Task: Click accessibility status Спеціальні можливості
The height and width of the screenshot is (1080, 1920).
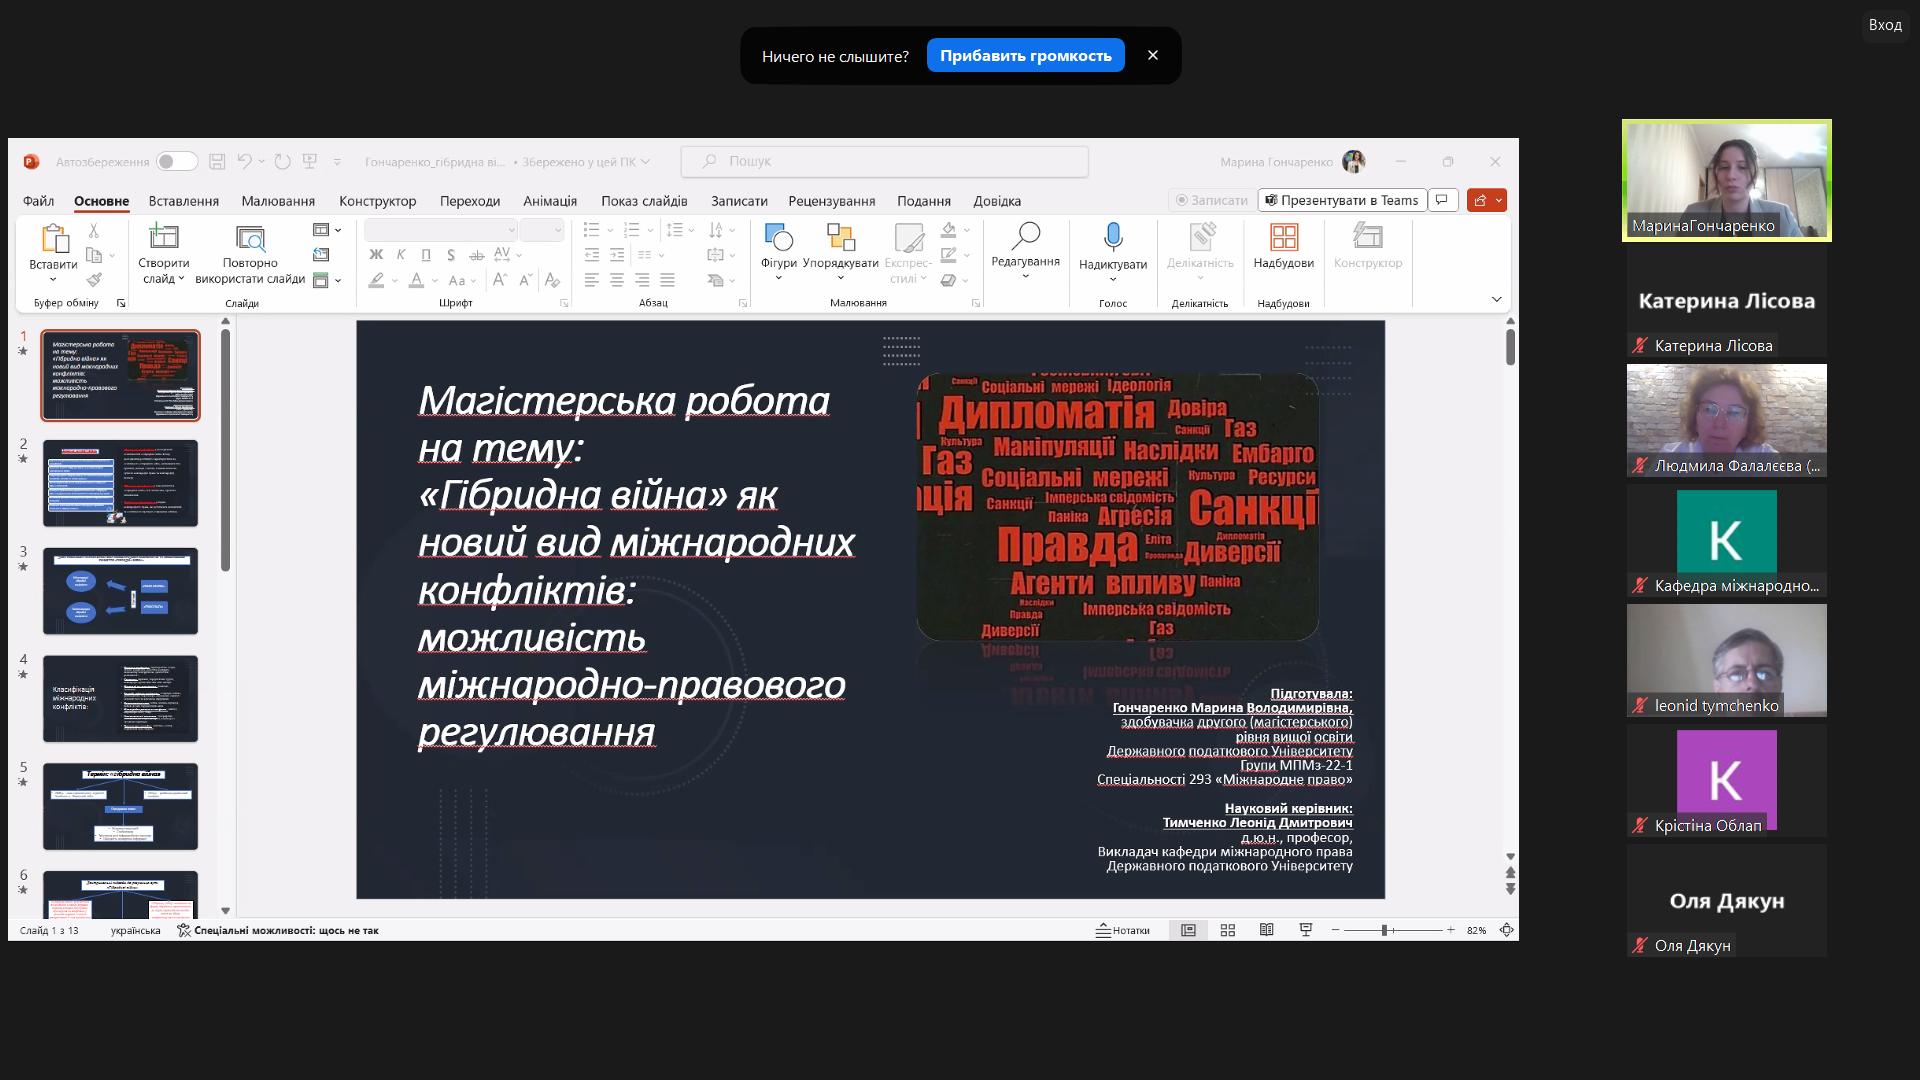Action: (x=278, y=930)
